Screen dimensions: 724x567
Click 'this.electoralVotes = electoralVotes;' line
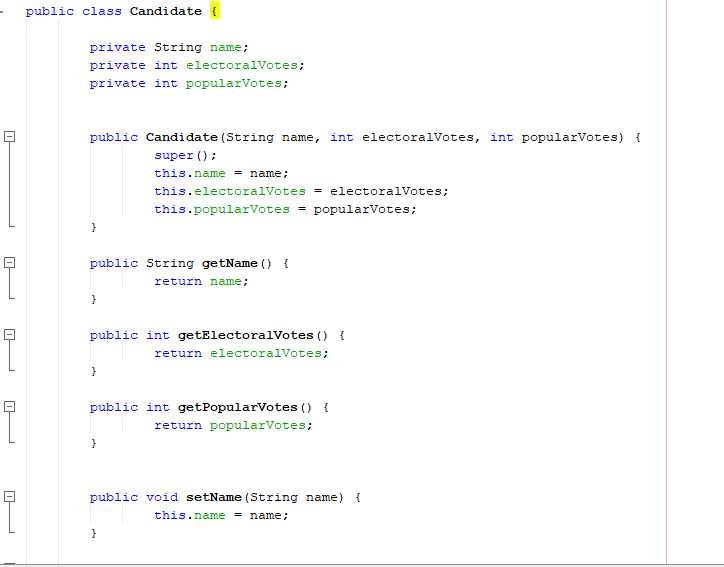[301, 192]
